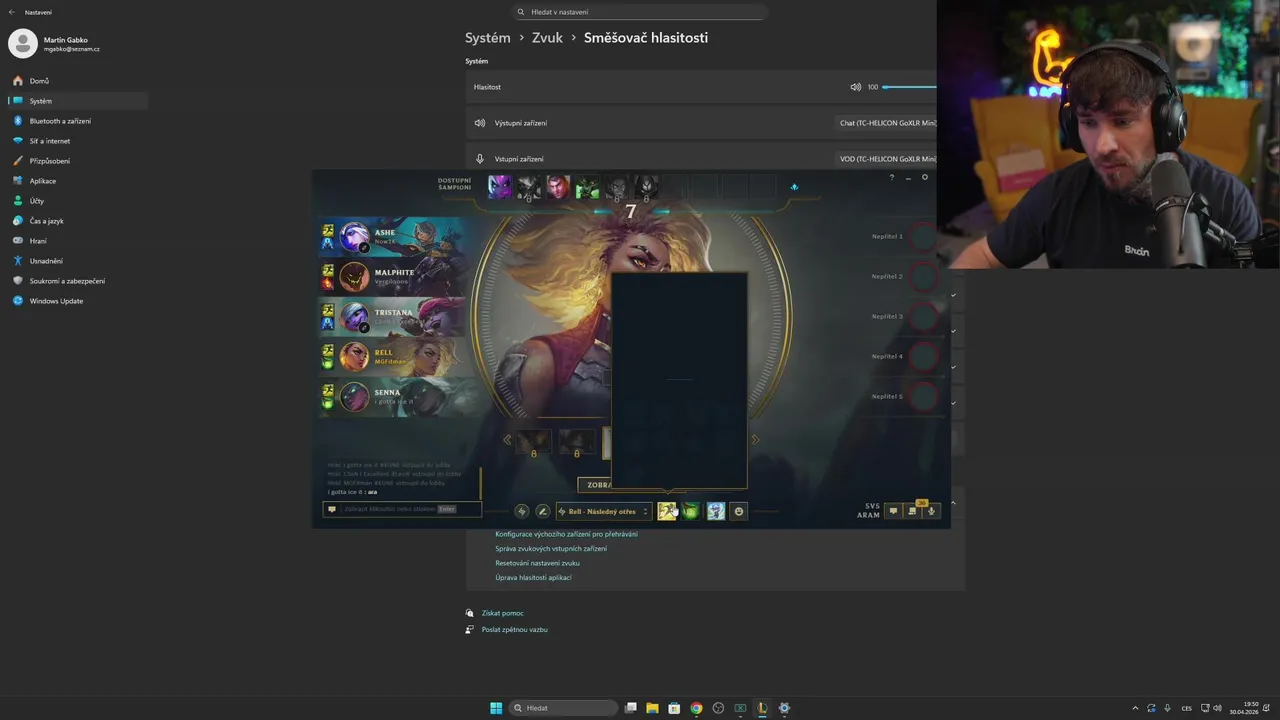Select Systém in Settings sidebar
This screenshot has height=720, width=1280.
click(x=78, y=101)
